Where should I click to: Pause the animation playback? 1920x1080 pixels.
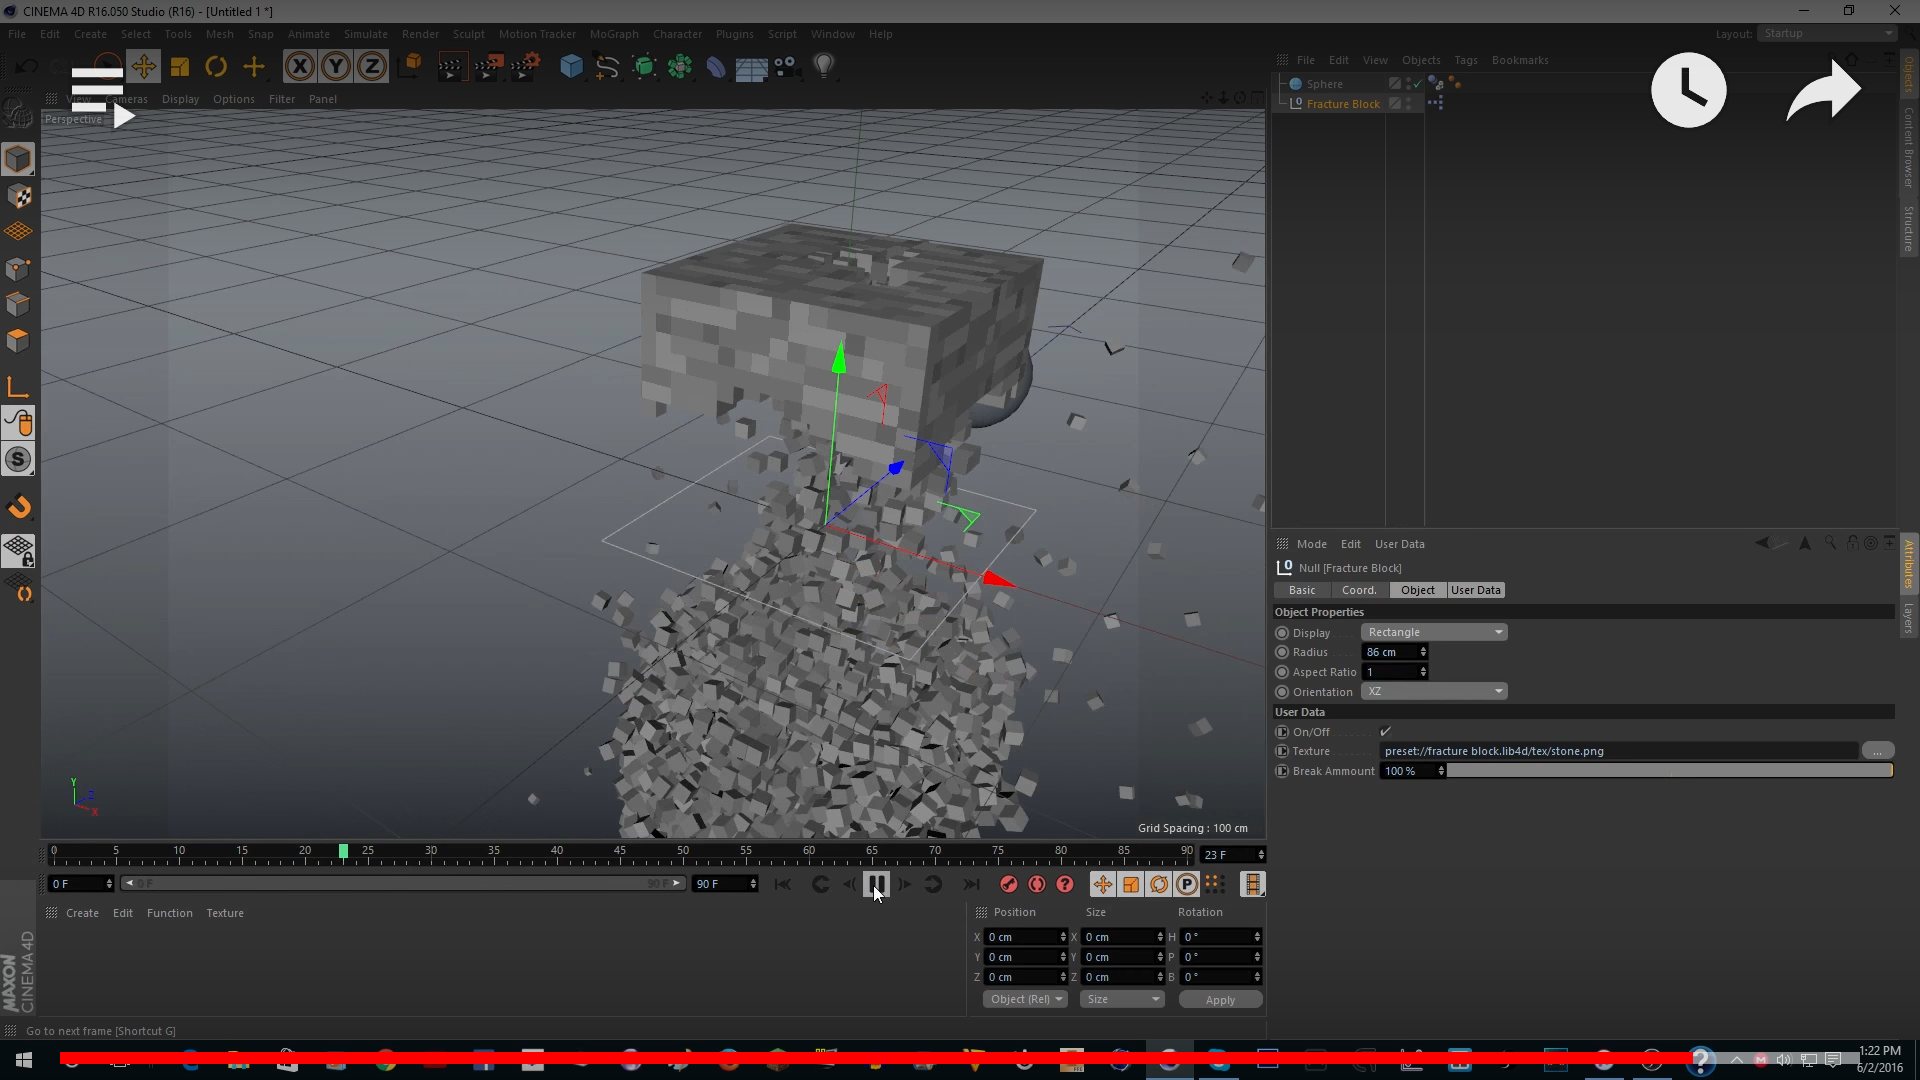tap(876, 884)
